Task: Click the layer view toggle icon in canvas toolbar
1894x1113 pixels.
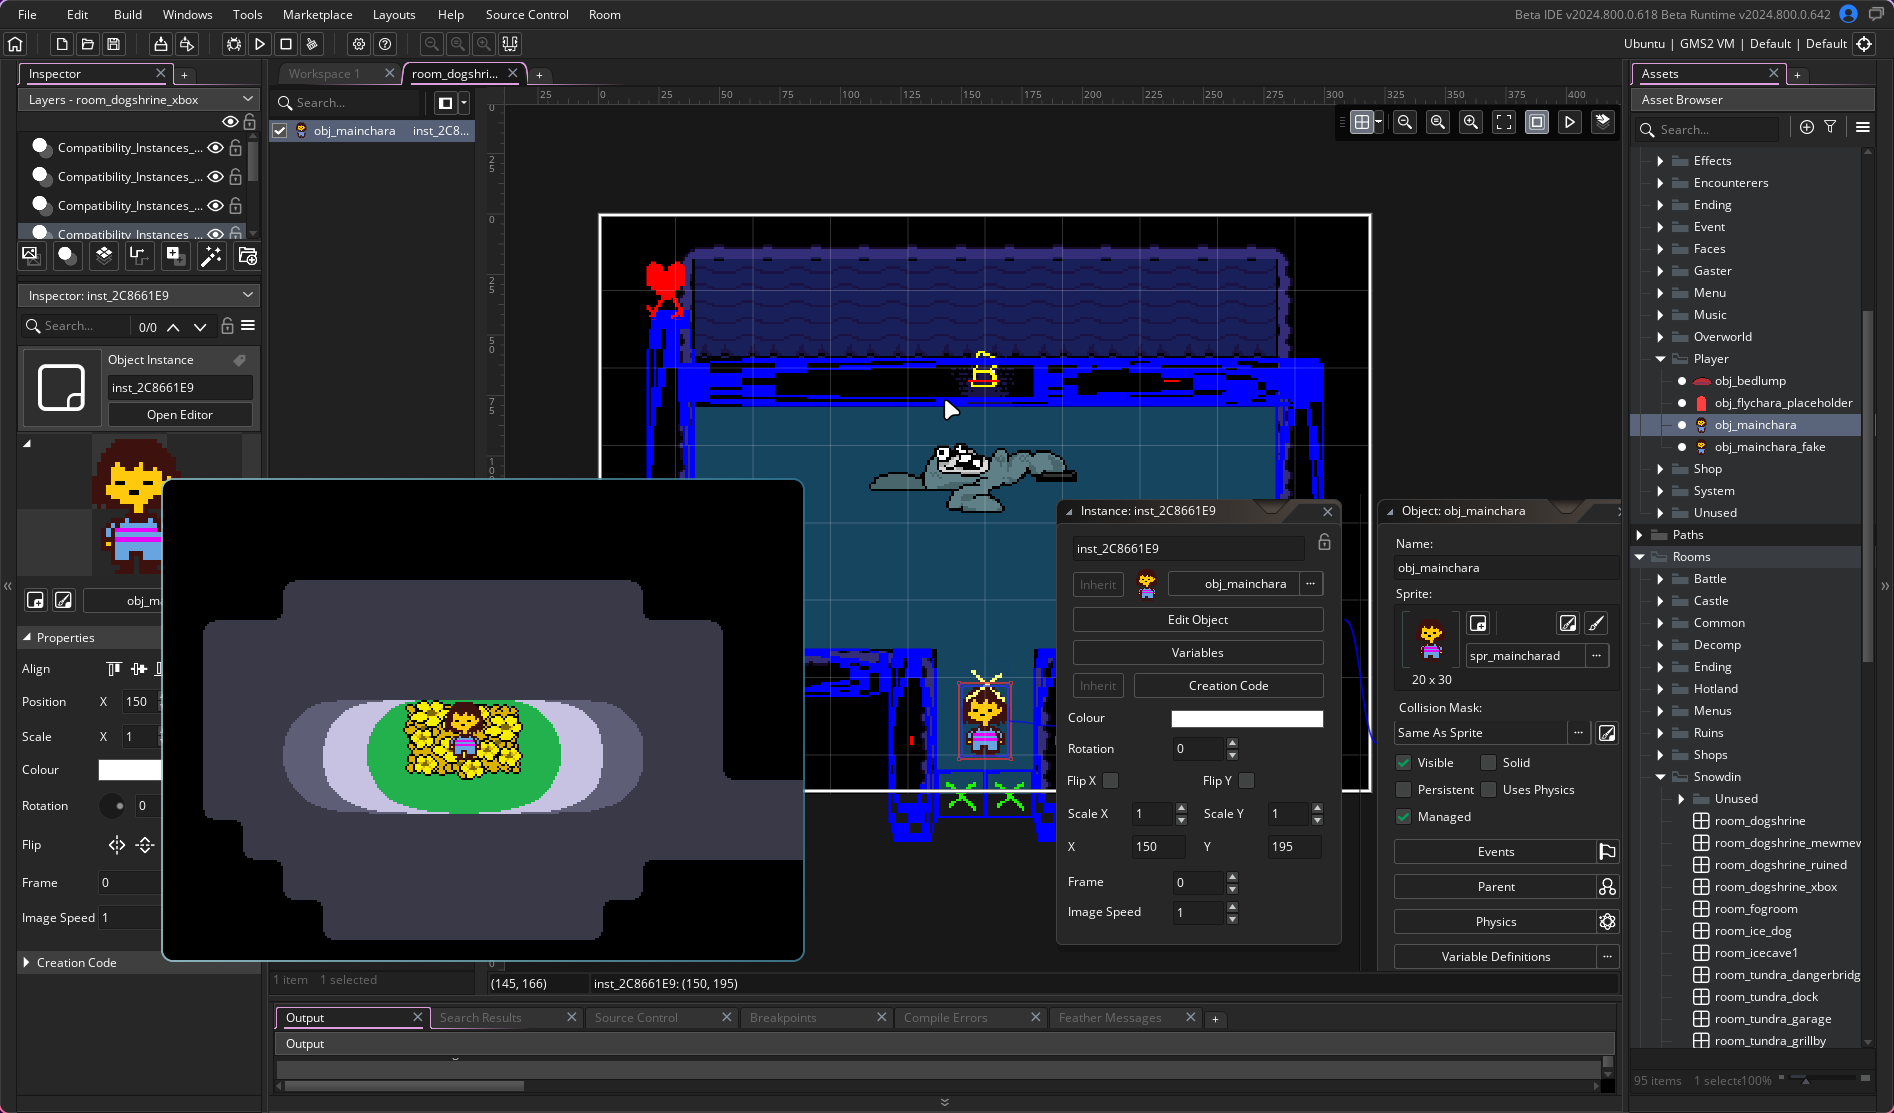Action: tap(1603, 122)
